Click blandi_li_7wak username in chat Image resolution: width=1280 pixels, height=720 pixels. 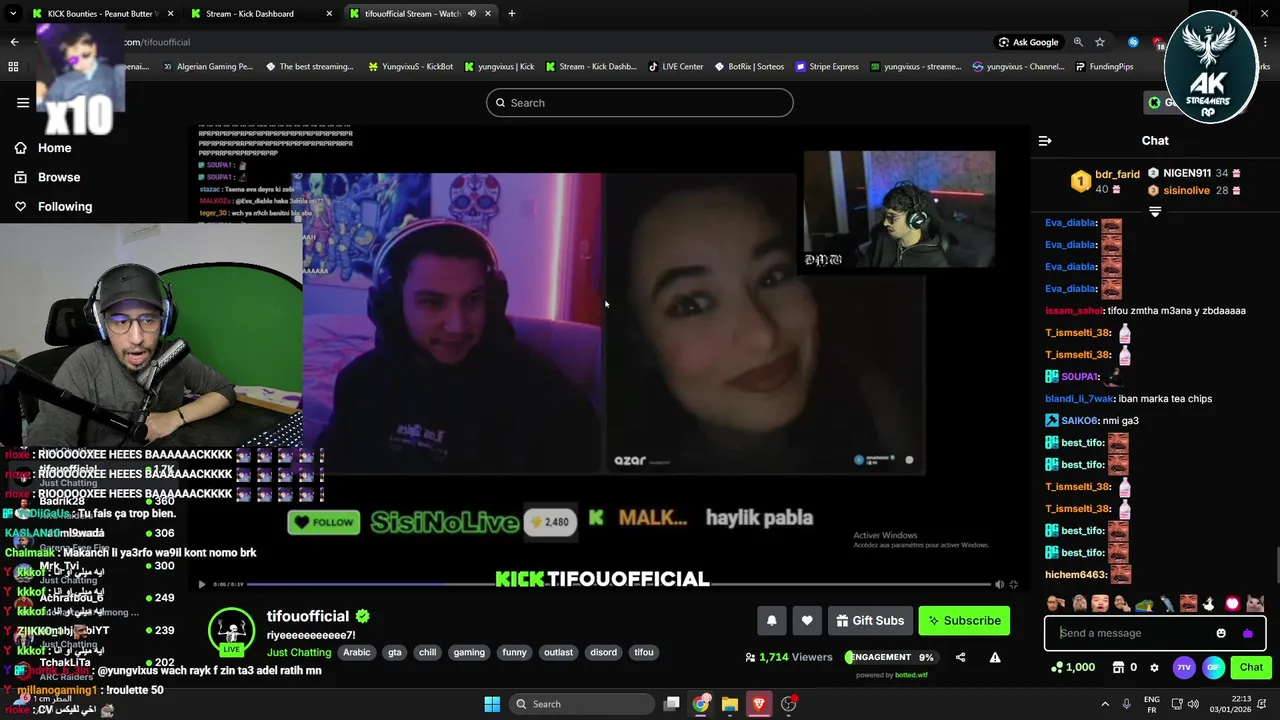1079,399
